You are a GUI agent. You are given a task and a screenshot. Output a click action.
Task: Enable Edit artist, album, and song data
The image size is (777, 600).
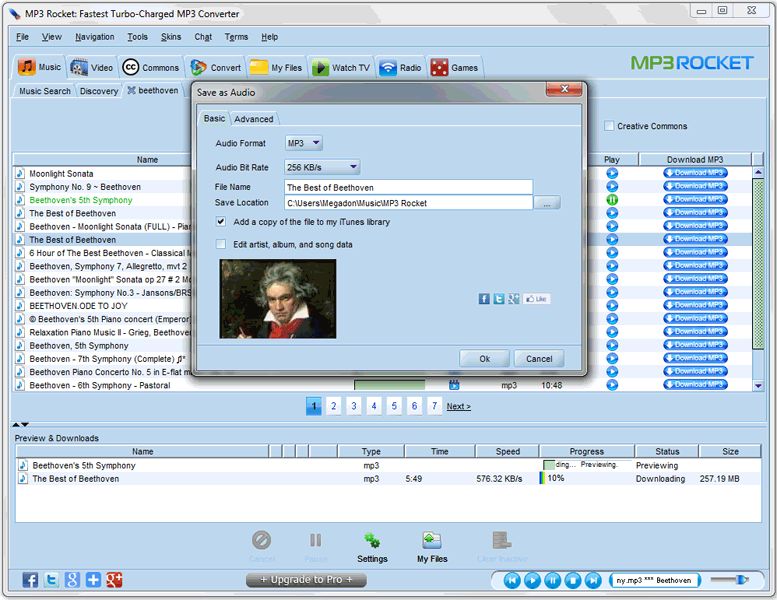click(x=221, y=244)
